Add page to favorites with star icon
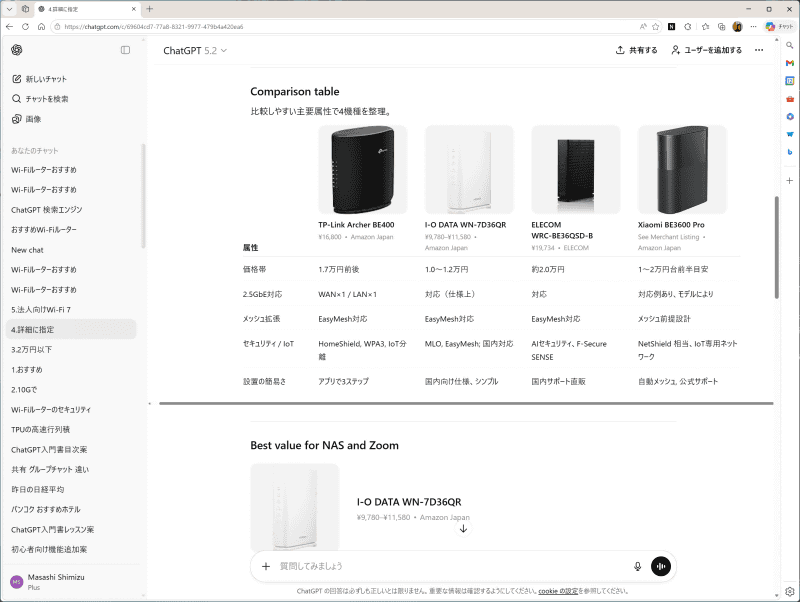The width and height of the screenshot is (800, 602). click(656, 27)
